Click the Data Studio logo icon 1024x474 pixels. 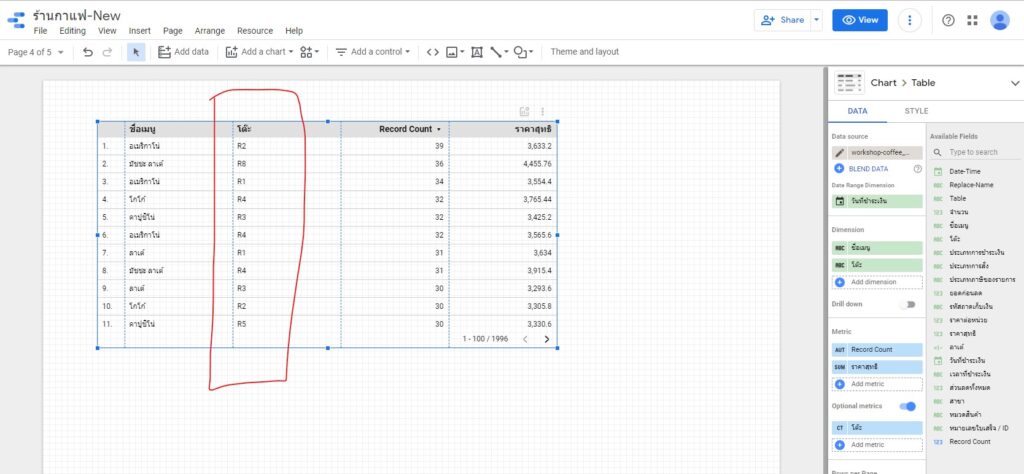[16, 21]
